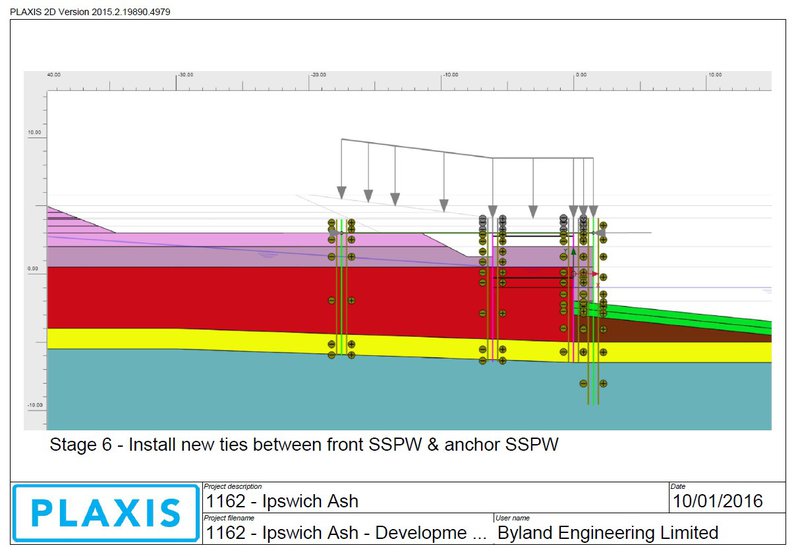The height and width of the screenshot is (556, 800).
Task: Select the red x-axis origin arrow
Action: click(x=596, y=272)
